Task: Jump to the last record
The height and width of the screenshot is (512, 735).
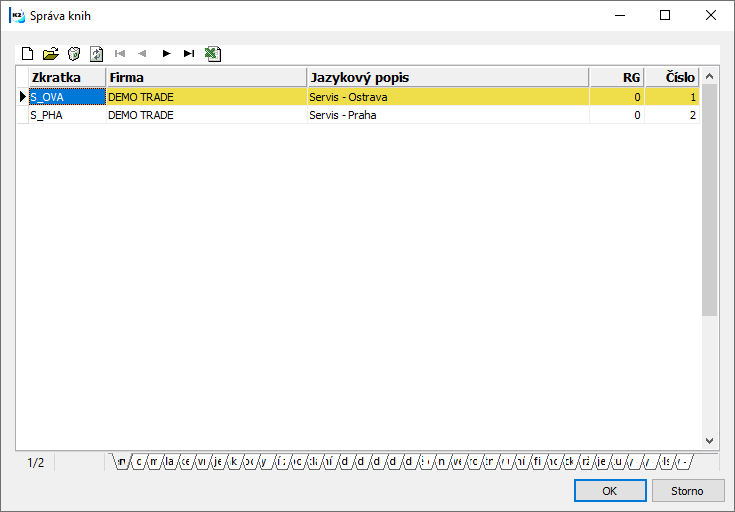Action: [189, 53]
